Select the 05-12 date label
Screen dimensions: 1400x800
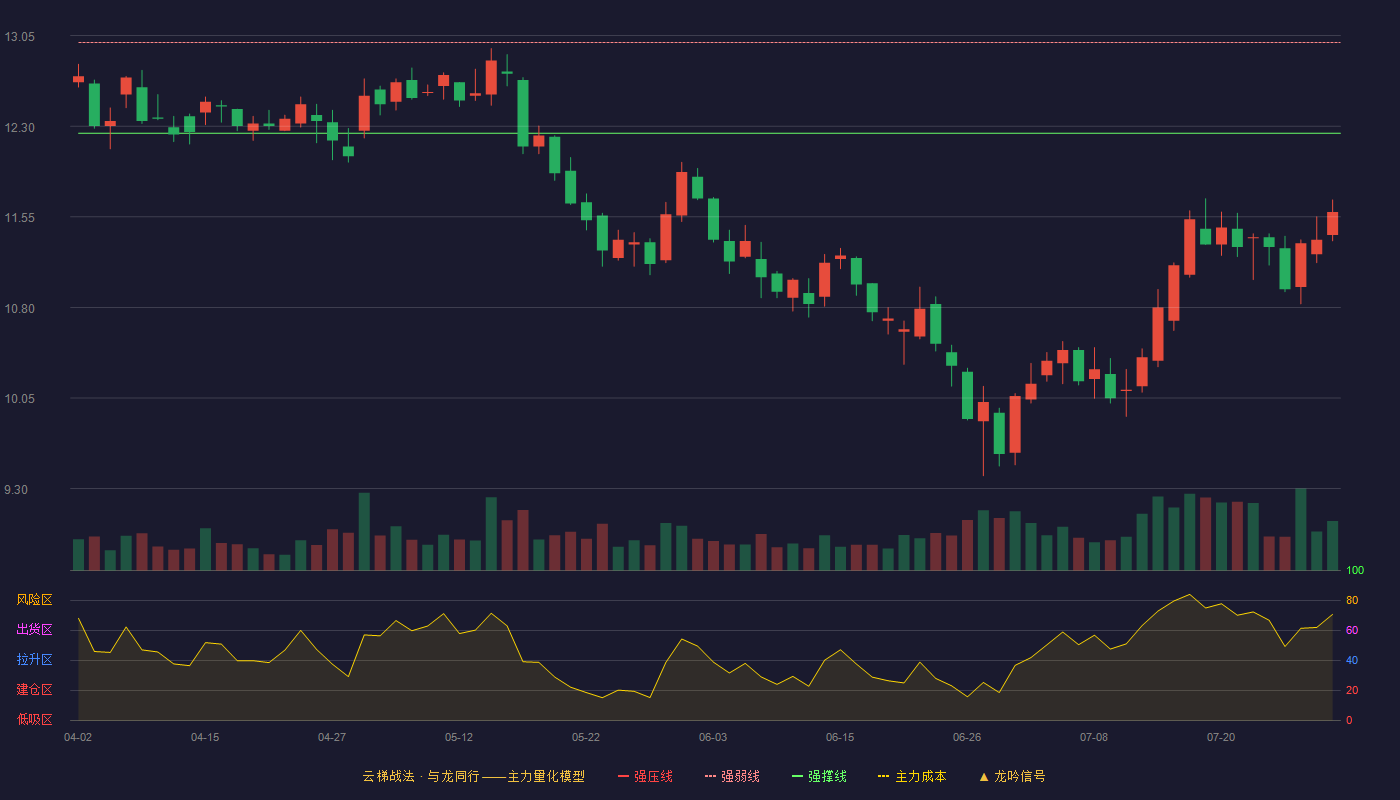[x=459, y=737]
